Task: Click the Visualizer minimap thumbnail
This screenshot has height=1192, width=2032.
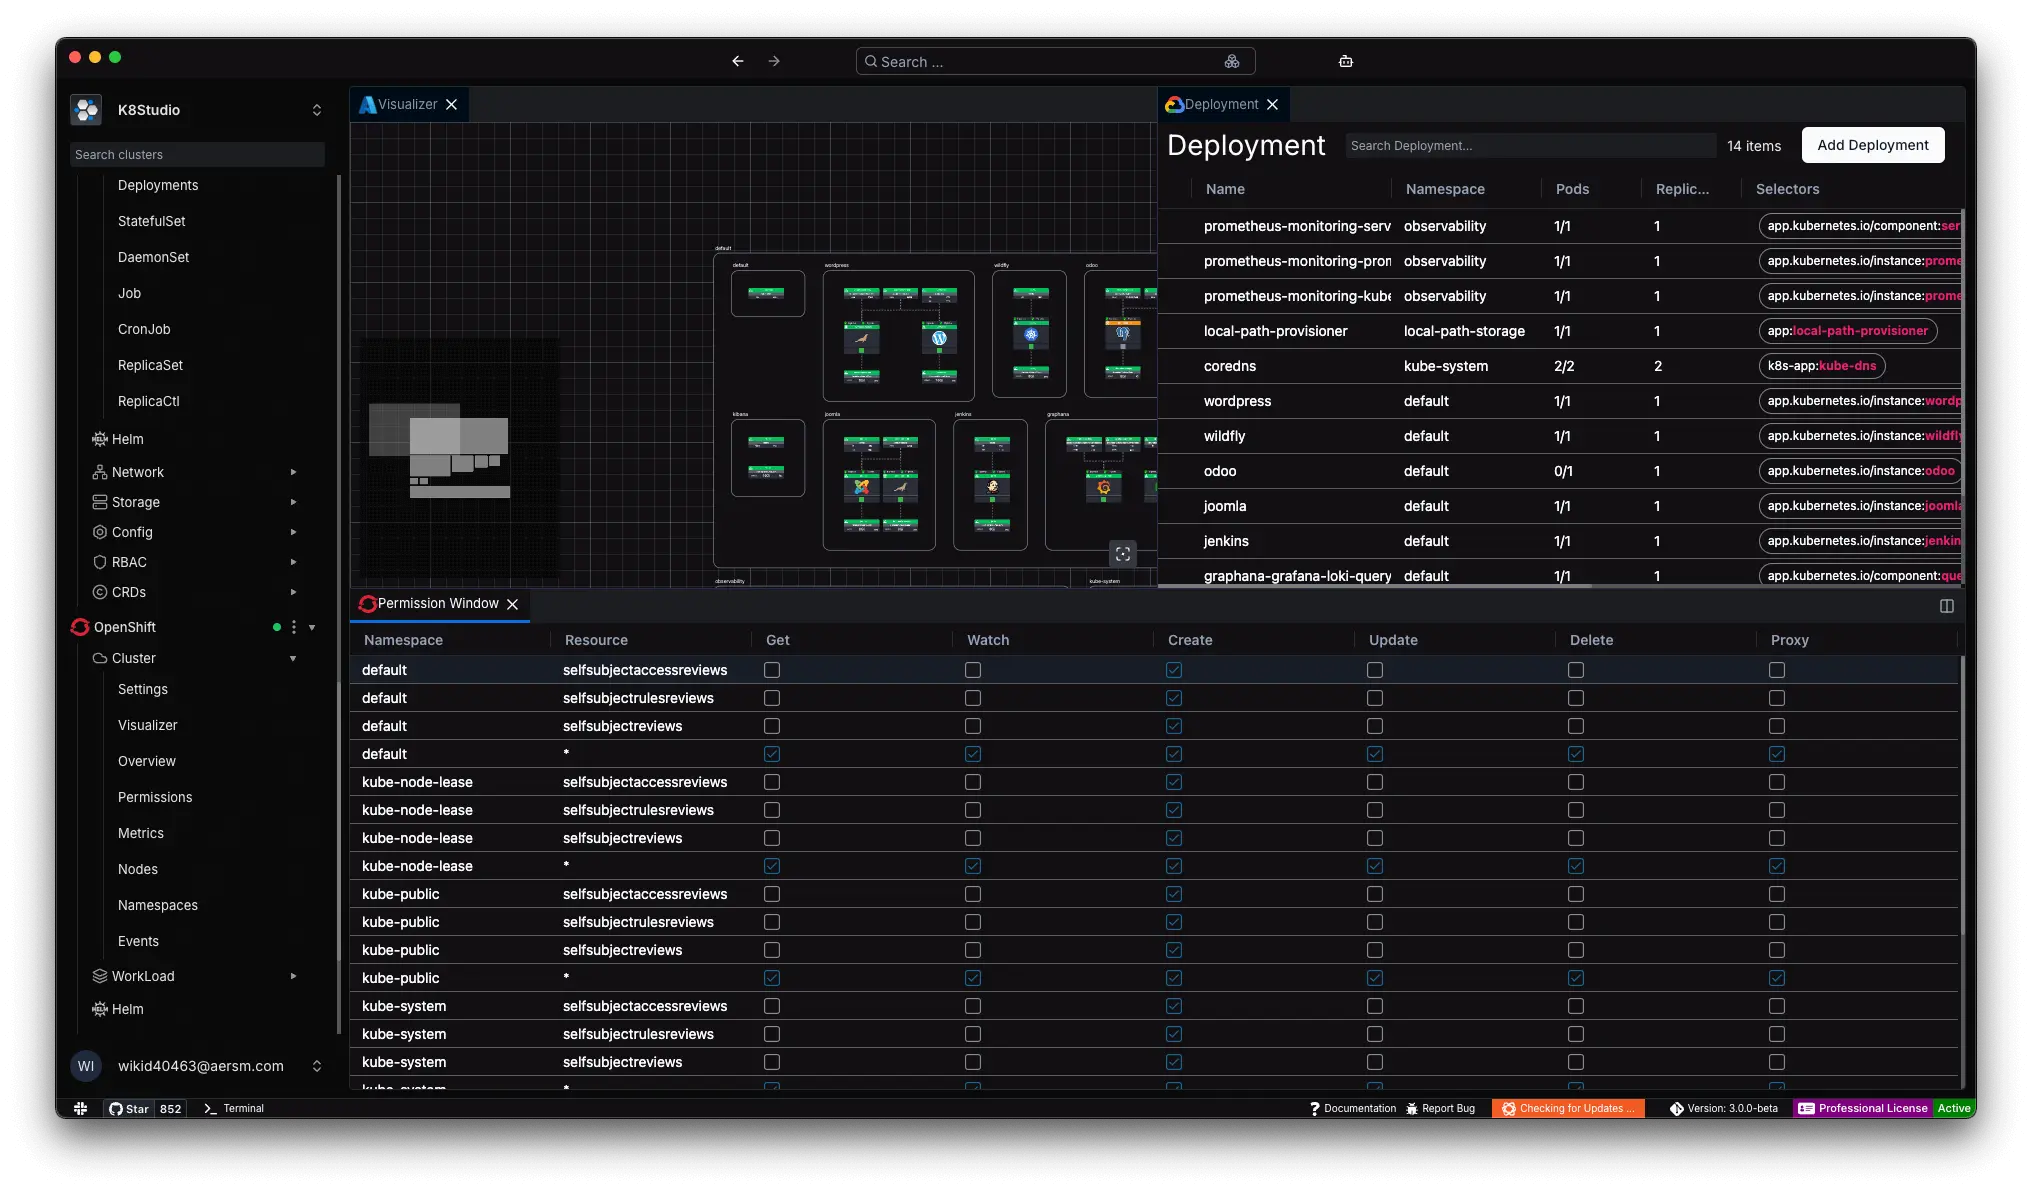Action: coord(460,460)
